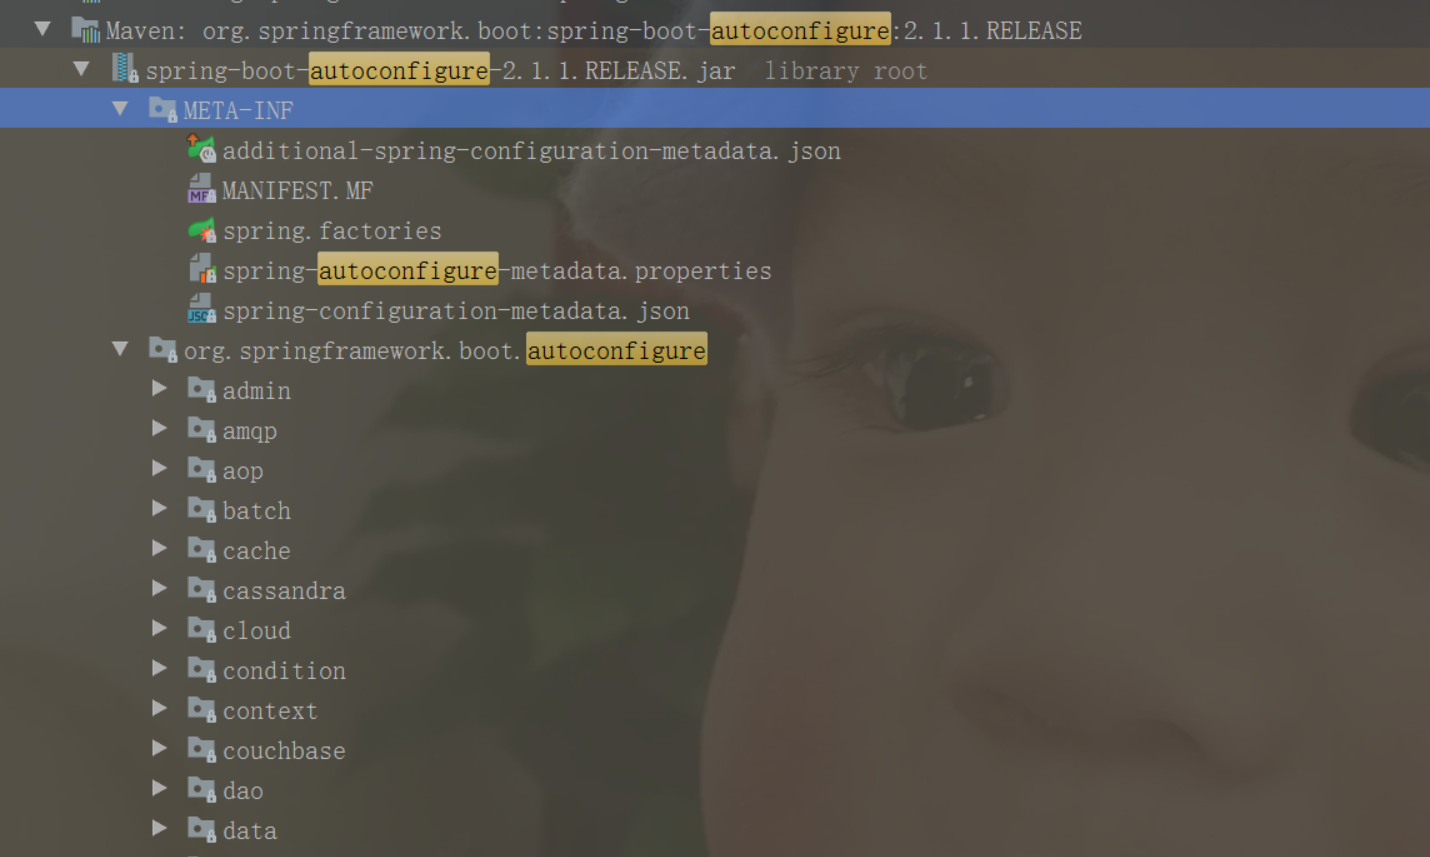Click the spring.factories leaf icon
The height and width of the screenshot is (857, 1430).
pyautogui.click(x=201, y=230)
